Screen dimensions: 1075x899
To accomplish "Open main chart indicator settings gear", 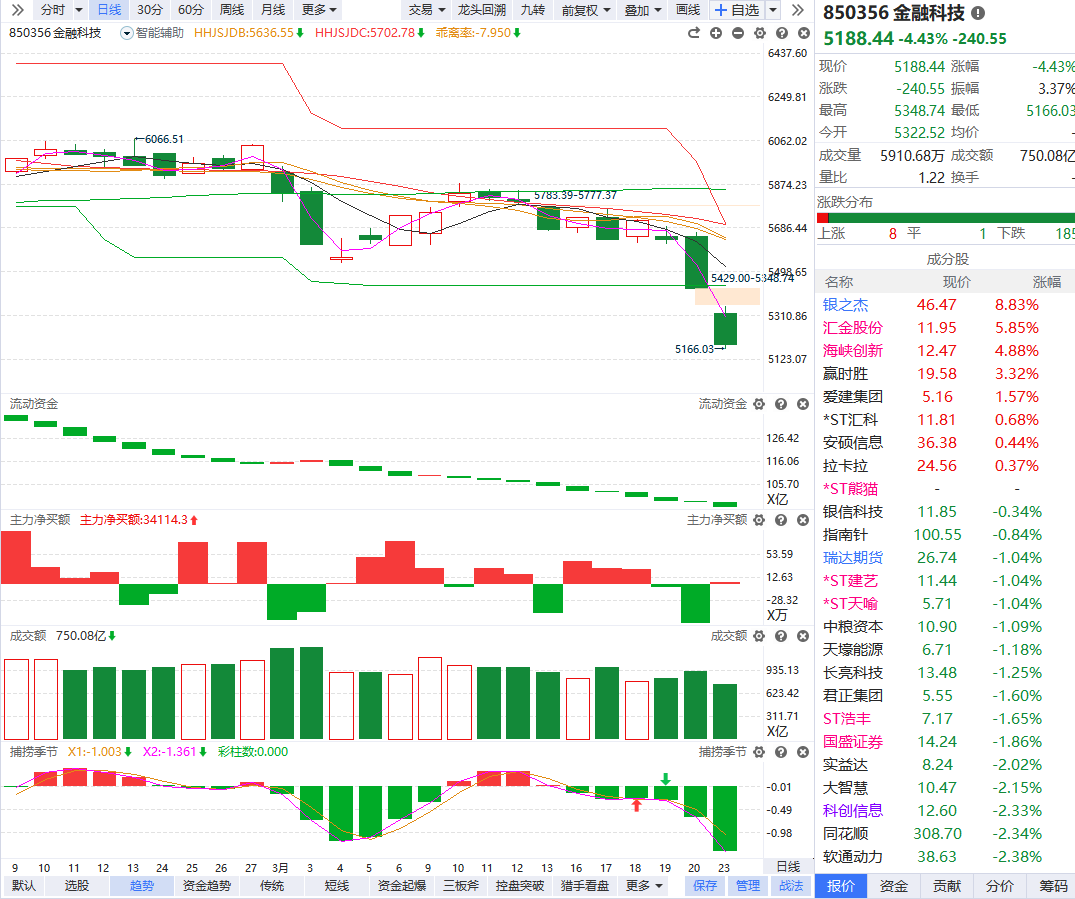I will [x=760, y=33].
